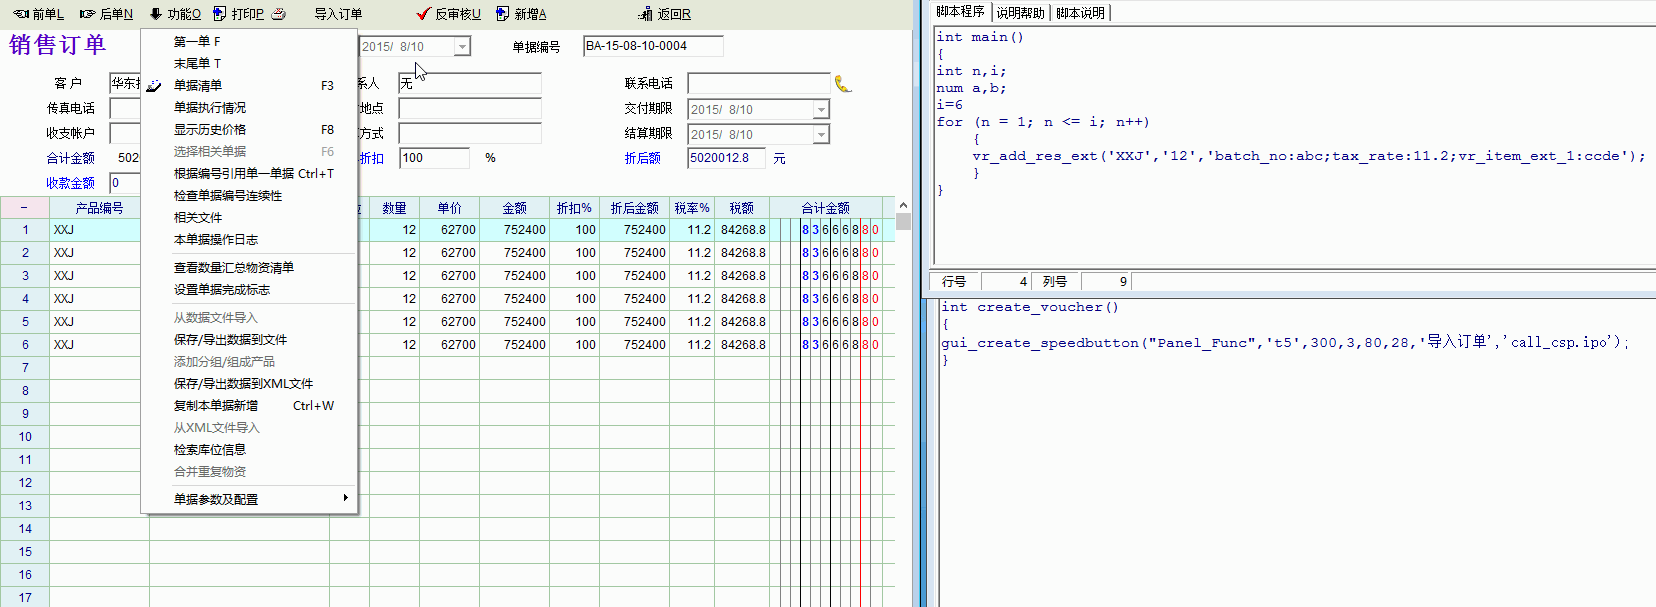Viewport: 1656px width, 607px height.
Task: Click the 导入订单 button
Action: point(338,14)
